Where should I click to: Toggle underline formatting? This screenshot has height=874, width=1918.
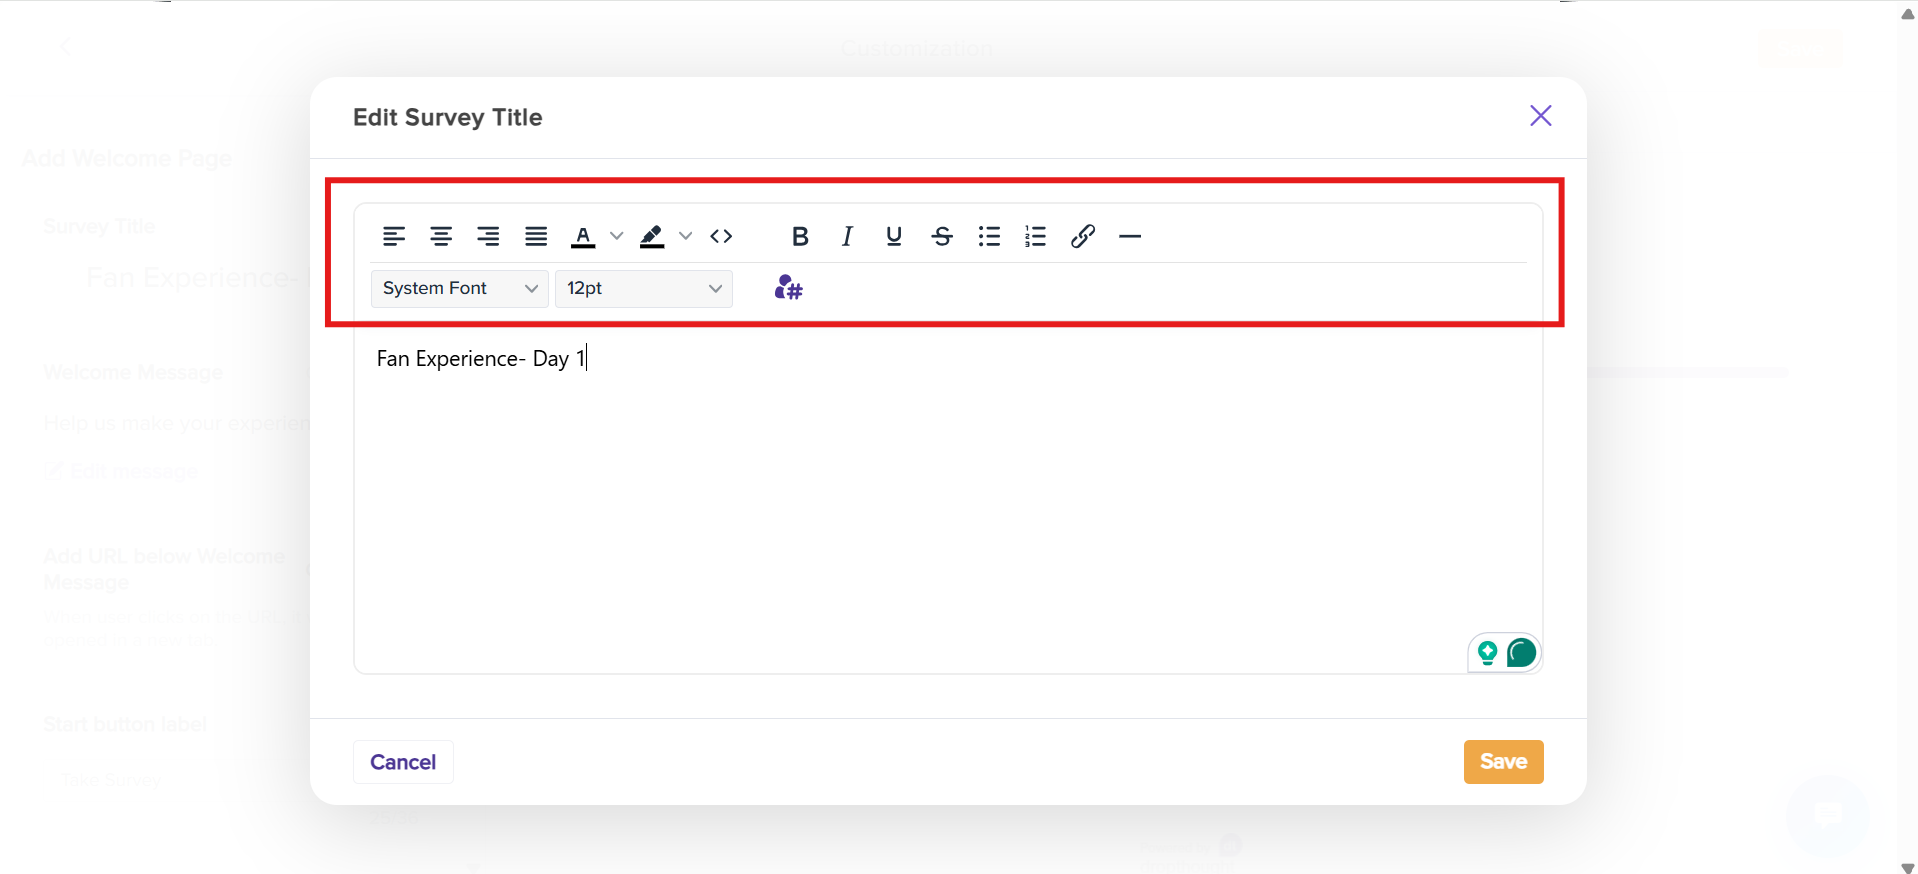894,237
